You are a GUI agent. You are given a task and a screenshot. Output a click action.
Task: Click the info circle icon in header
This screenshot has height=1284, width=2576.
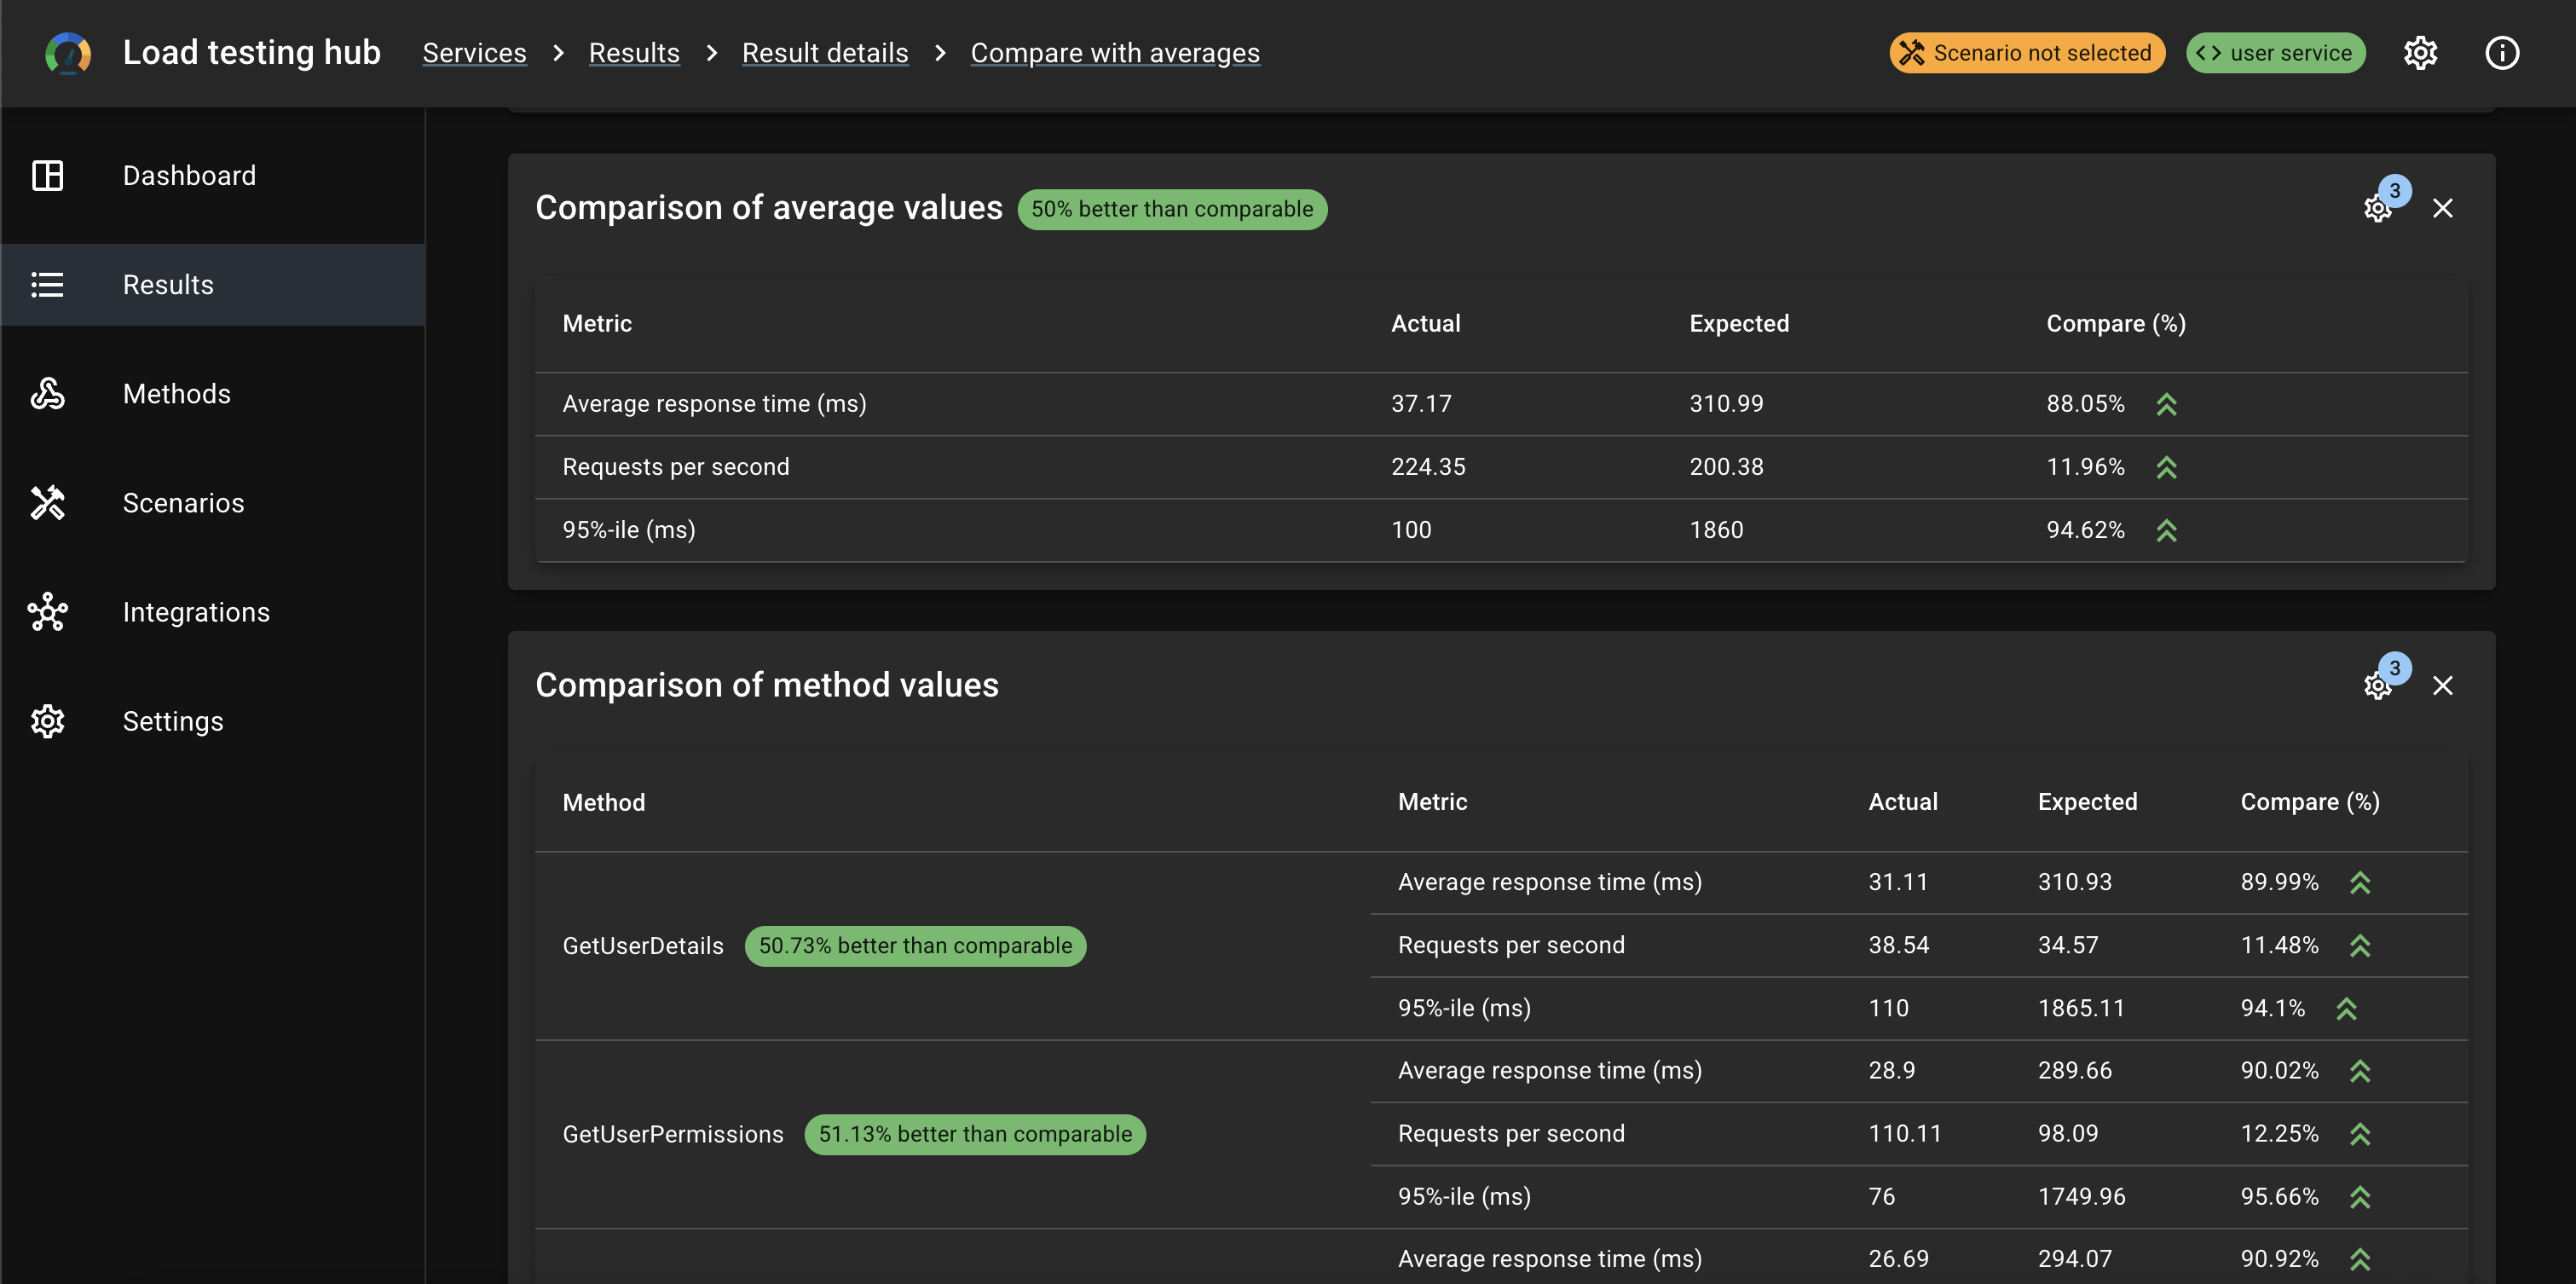[x=2502, y=53]
